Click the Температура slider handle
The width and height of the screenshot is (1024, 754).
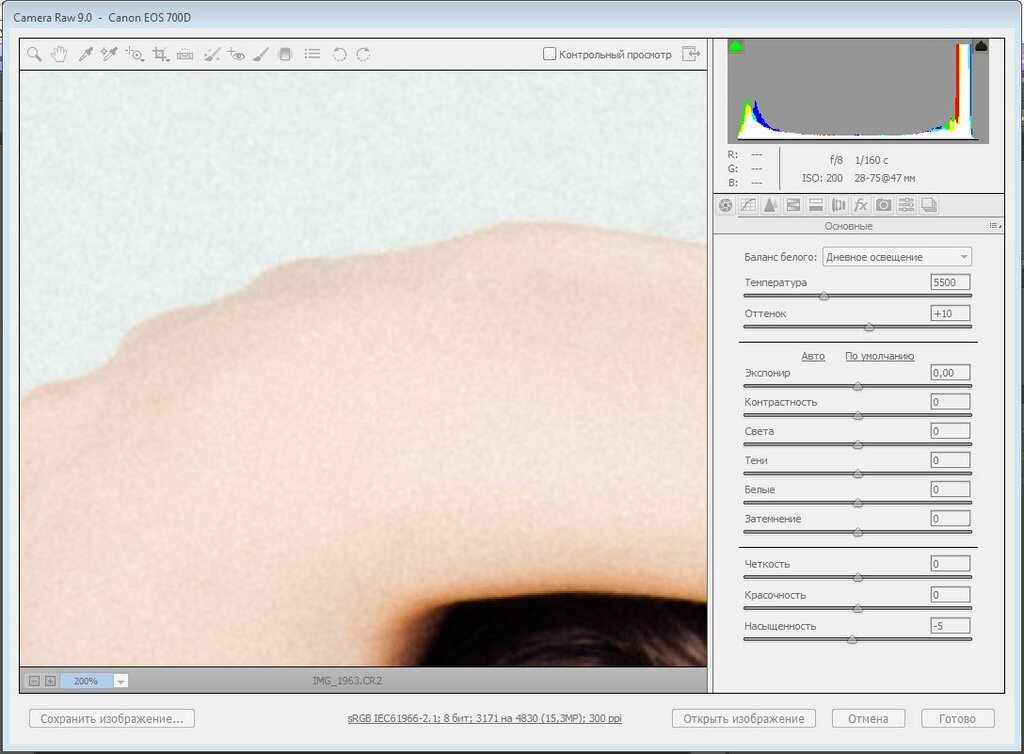pos(824,297)
